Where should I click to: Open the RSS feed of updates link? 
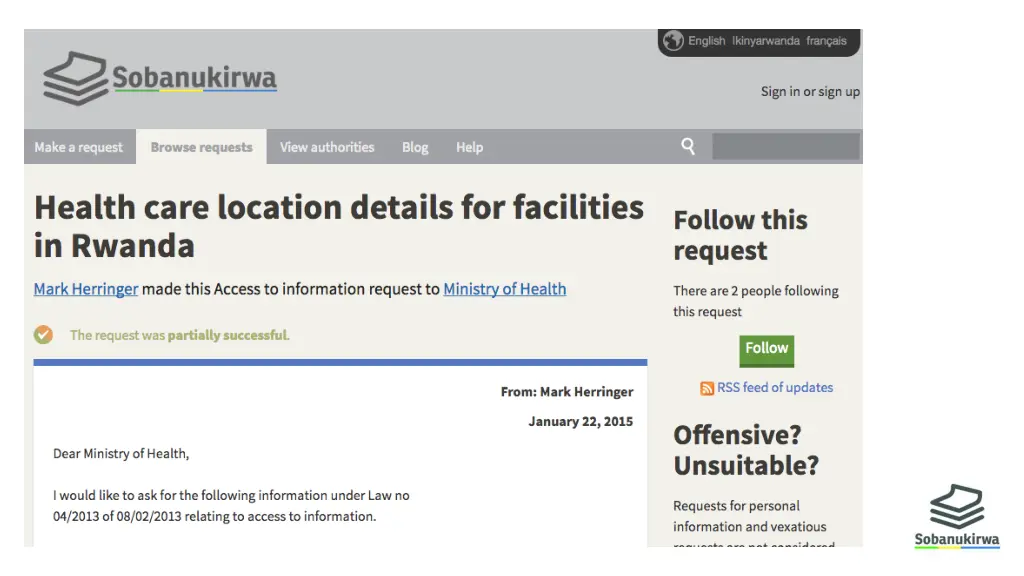(x=775, y=387)
